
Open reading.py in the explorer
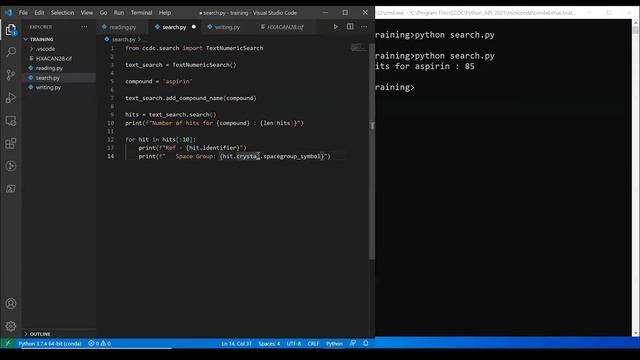[49, 68]
